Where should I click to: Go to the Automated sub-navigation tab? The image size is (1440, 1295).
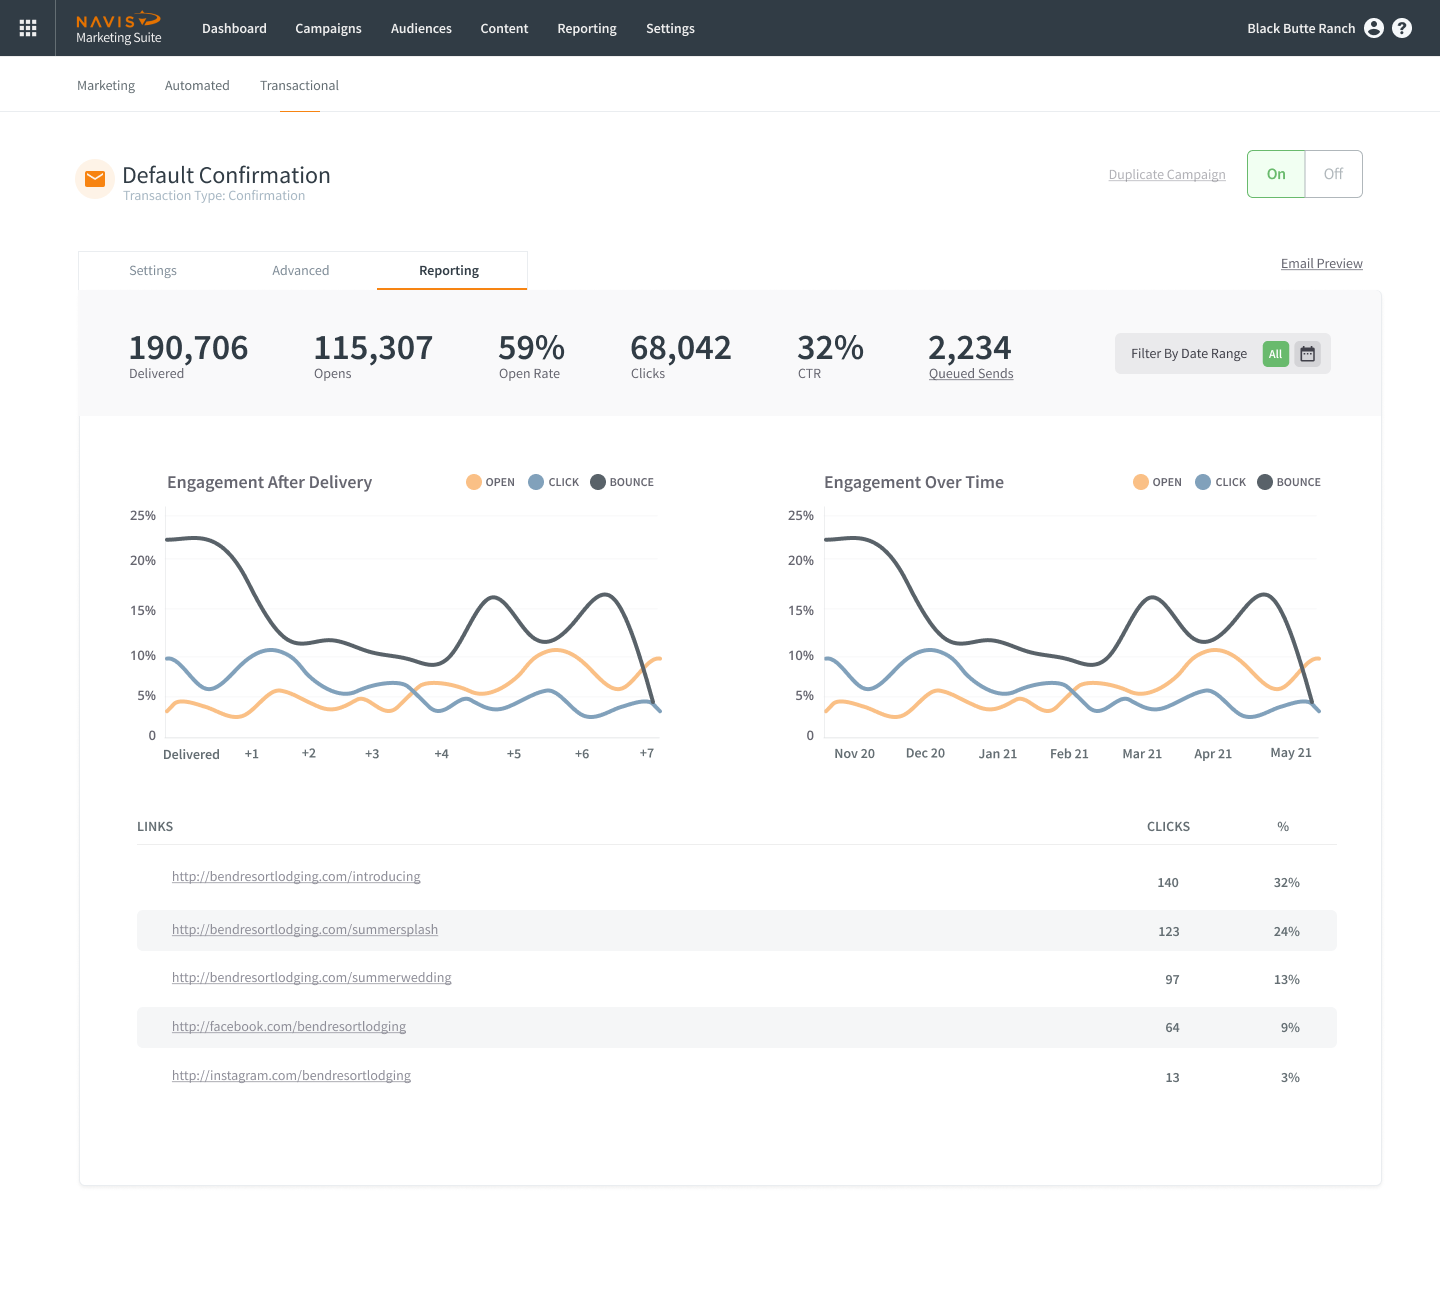click(197, 86)
